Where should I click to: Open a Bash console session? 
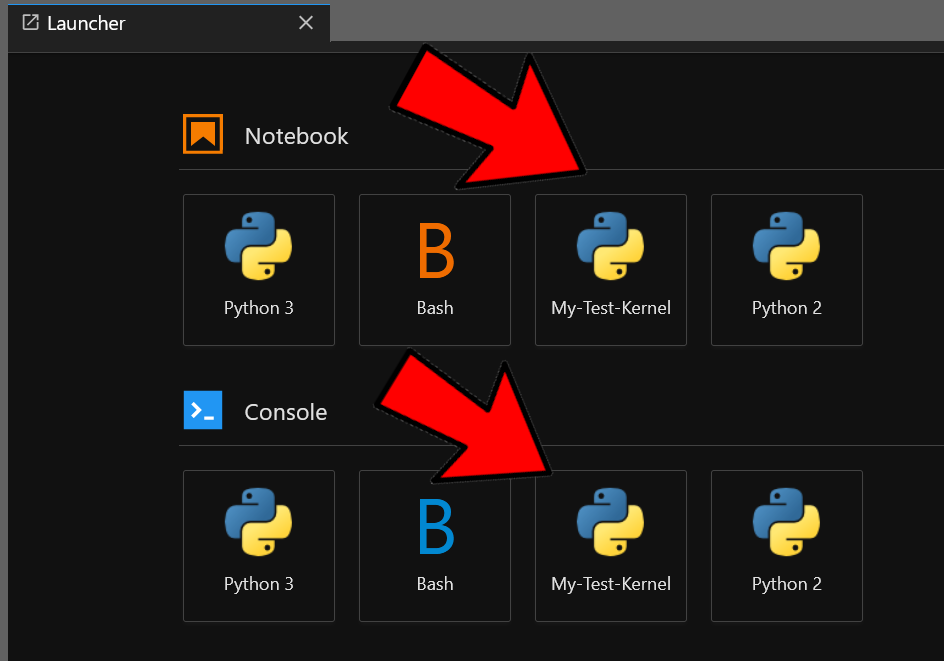434,546
